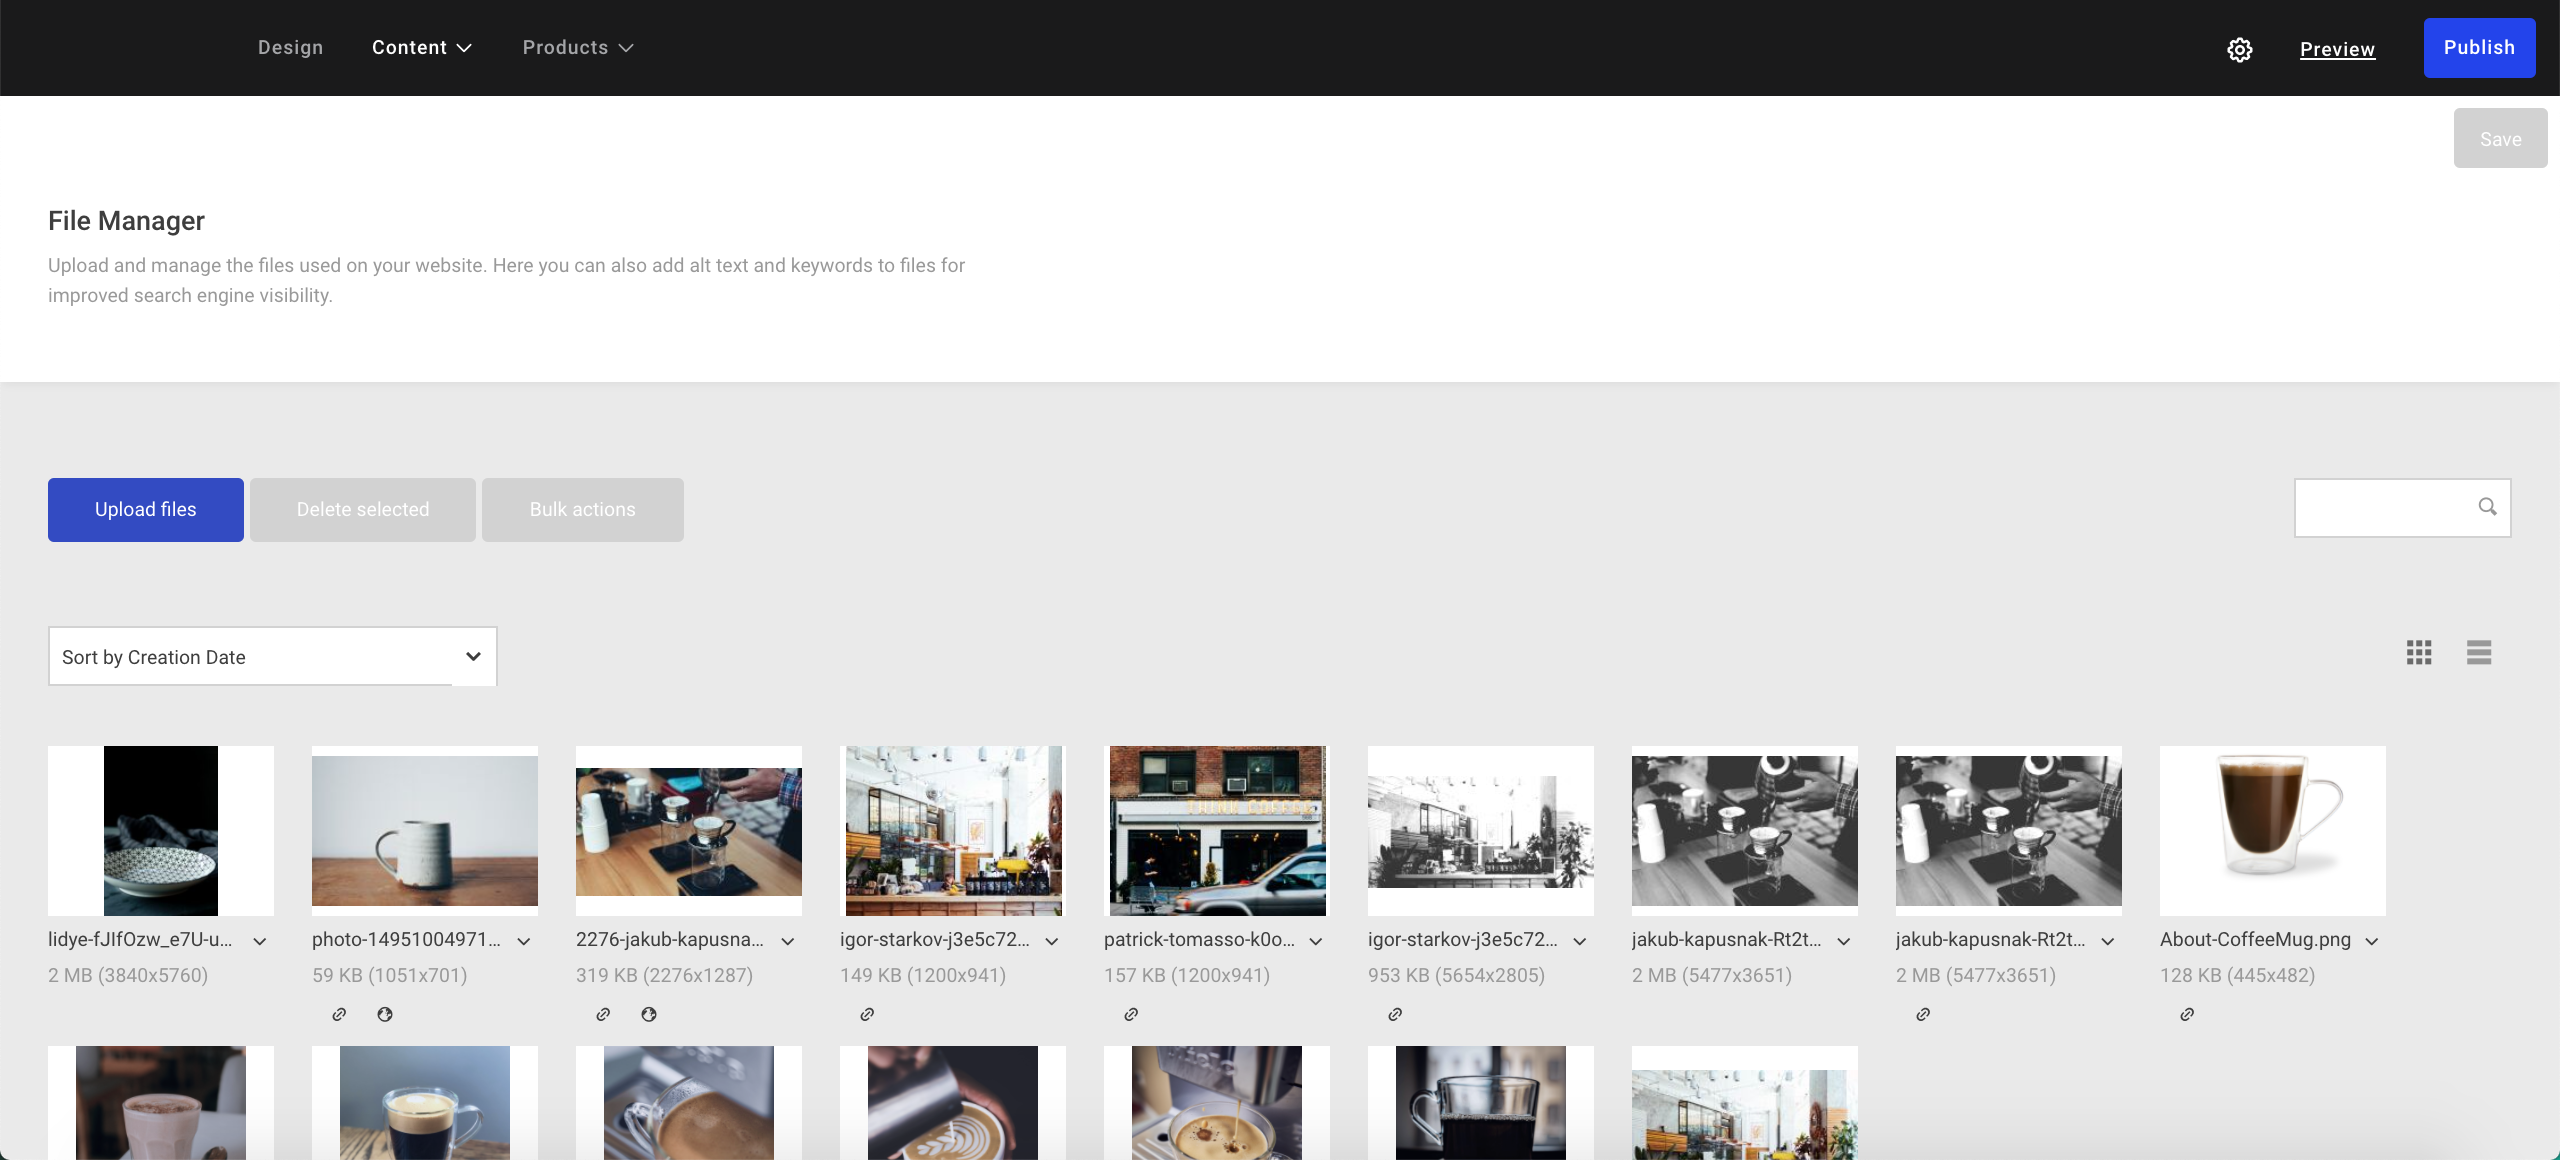Click link icon under patrick-tomasso file
Image resolution: width=2560 pixels, height=1160 pixels.
[1131, 1014]
